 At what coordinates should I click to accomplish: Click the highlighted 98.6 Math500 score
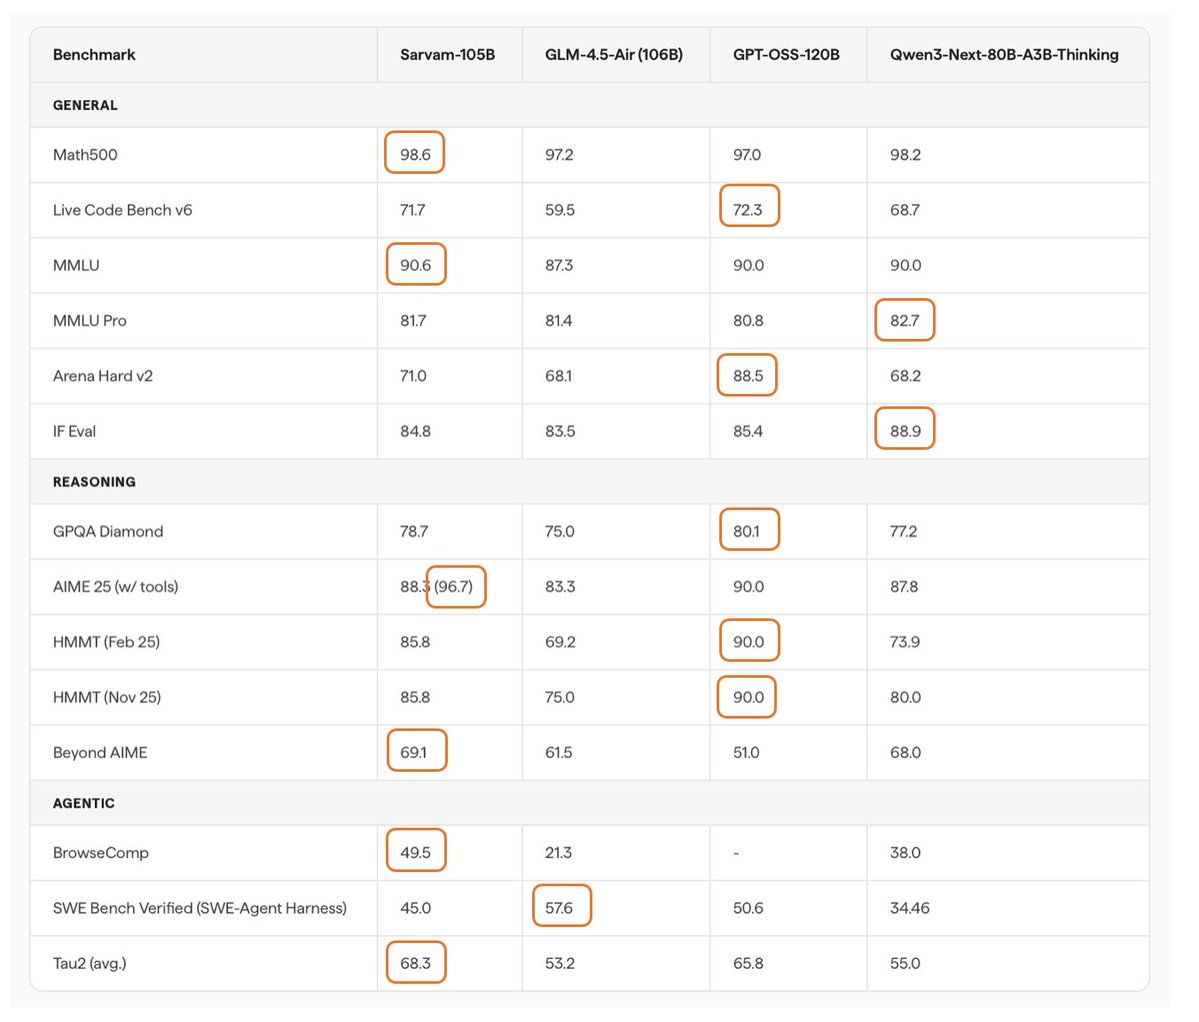(415, 154)
